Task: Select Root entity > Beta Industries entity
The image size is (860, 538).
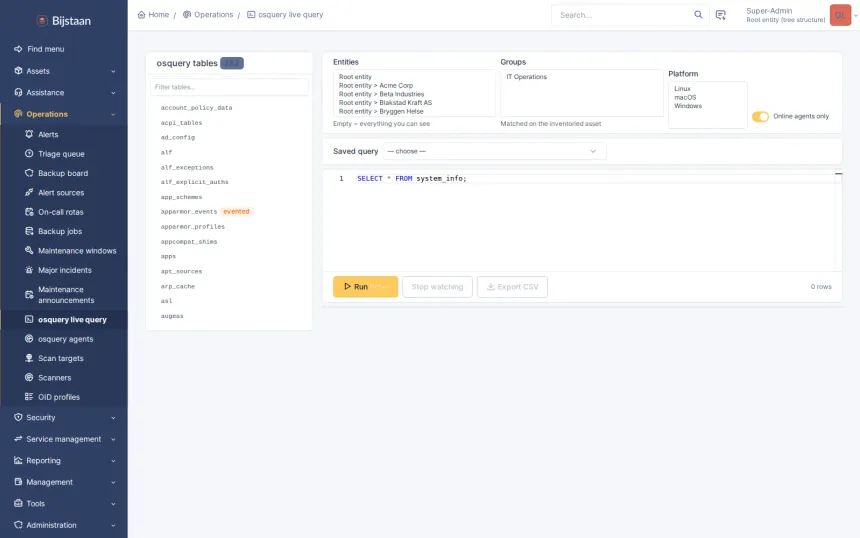Action: [381, 94]
